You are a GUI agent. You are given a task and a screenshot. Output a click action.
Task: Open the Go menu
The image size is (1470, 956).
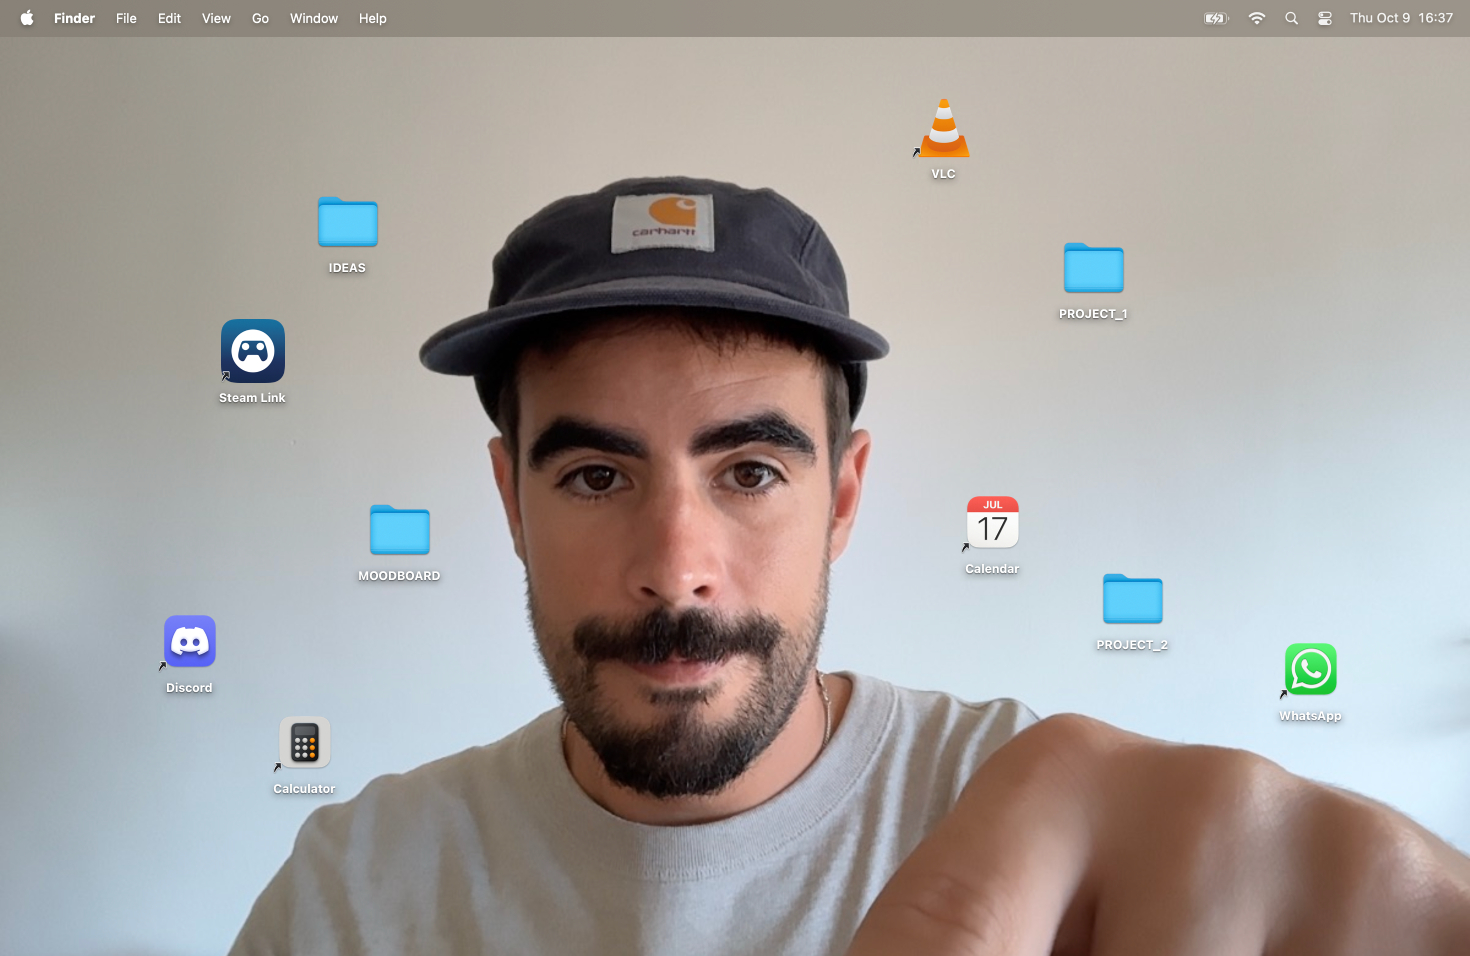(260, 18)
